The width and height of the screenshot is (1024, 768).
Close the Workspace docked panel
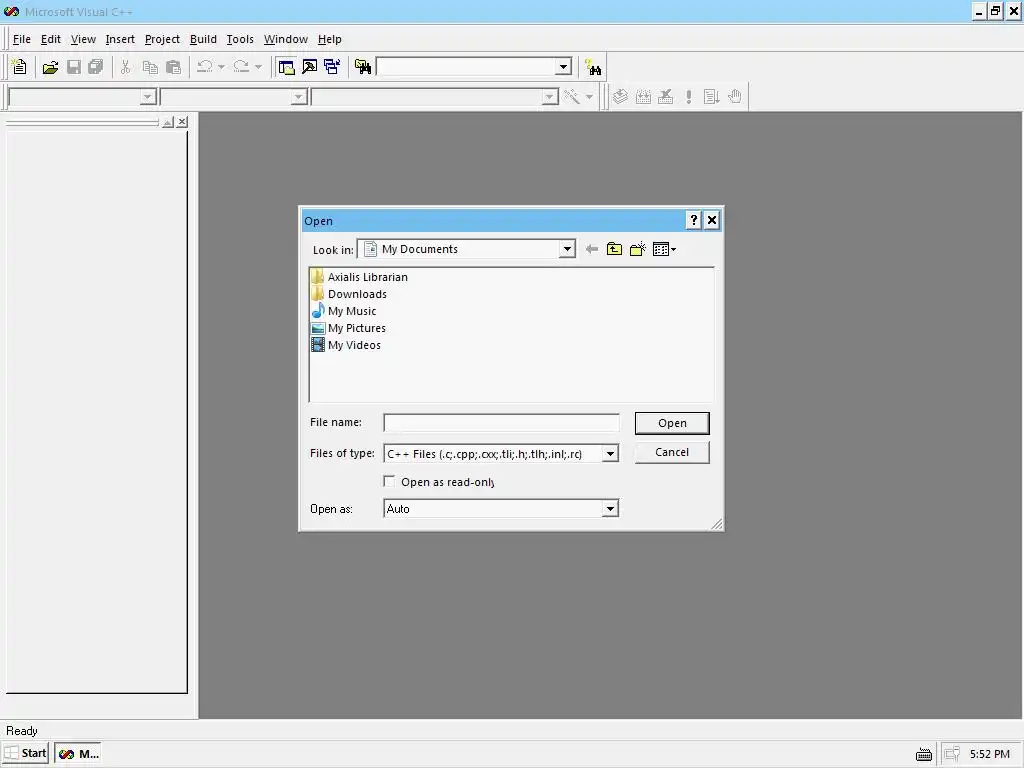(x=182, y=122)
